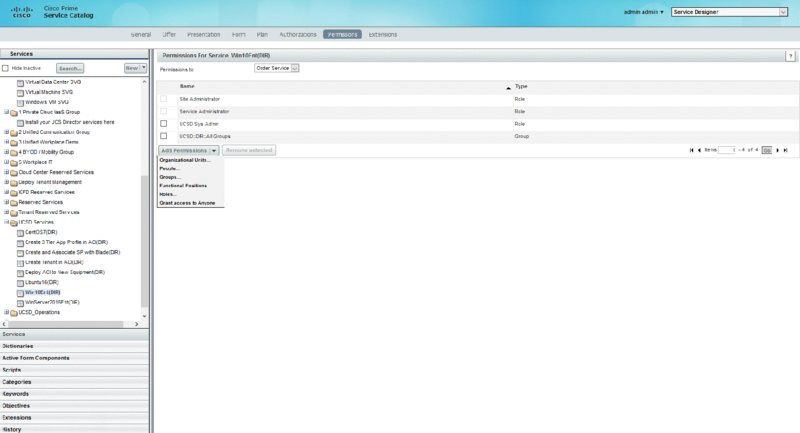Switch to the Authorizations tab
This screenshot has width=800, height=433.
pos(298,35)
